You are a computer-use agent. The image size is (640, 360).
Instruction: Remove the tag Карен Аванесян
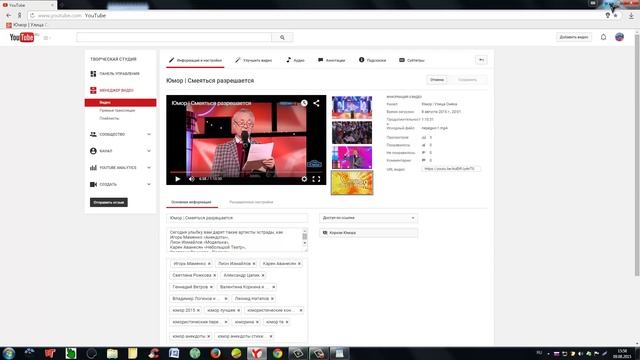pos(299,264)
